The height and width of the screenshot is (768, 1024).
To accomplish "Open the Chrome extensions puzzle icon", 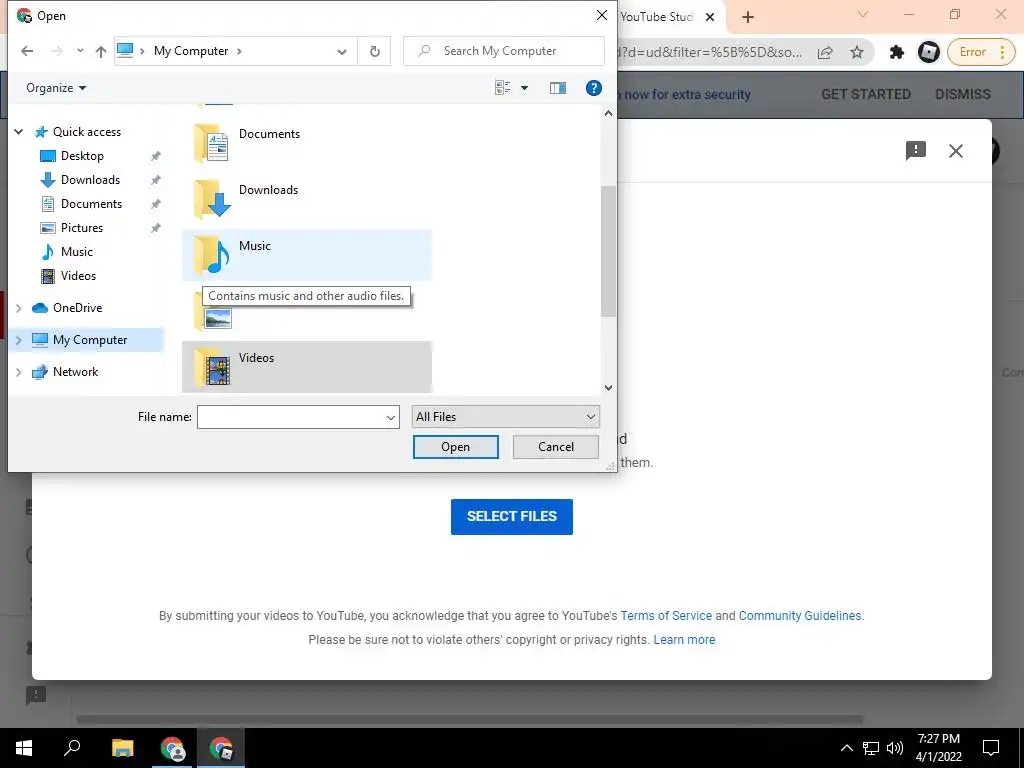I will point(897,52).
